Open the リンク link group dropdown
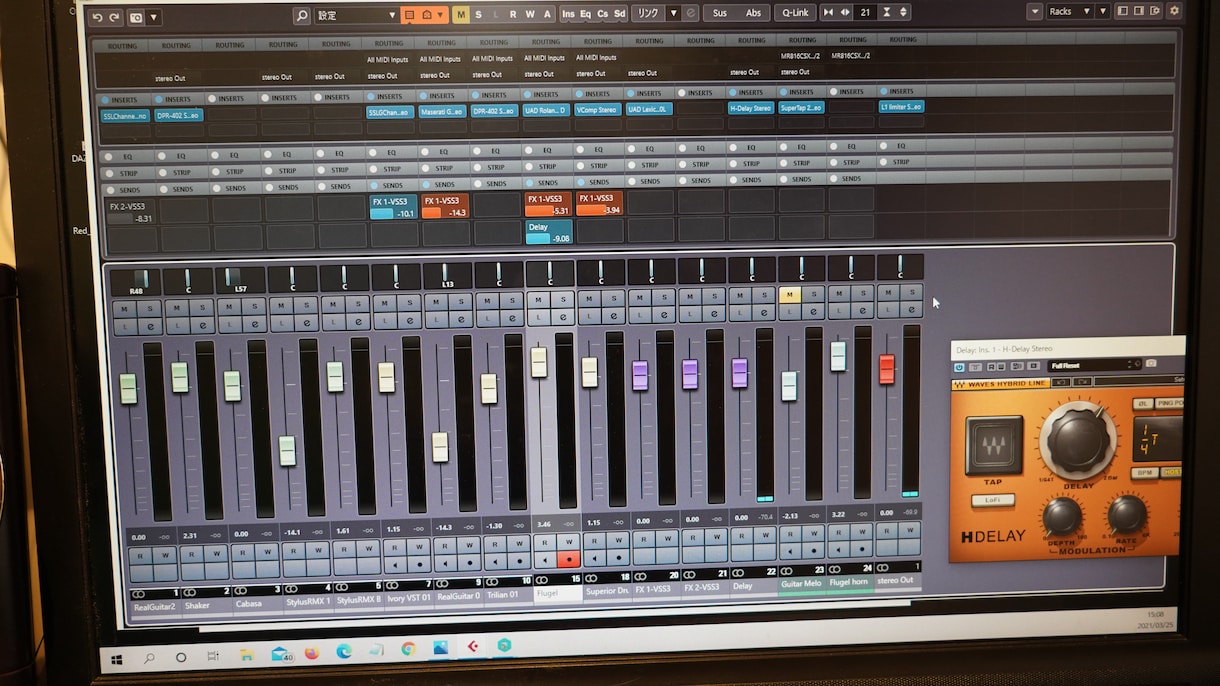The height and width of the screenshot is (686, 1220). [672, 13]
